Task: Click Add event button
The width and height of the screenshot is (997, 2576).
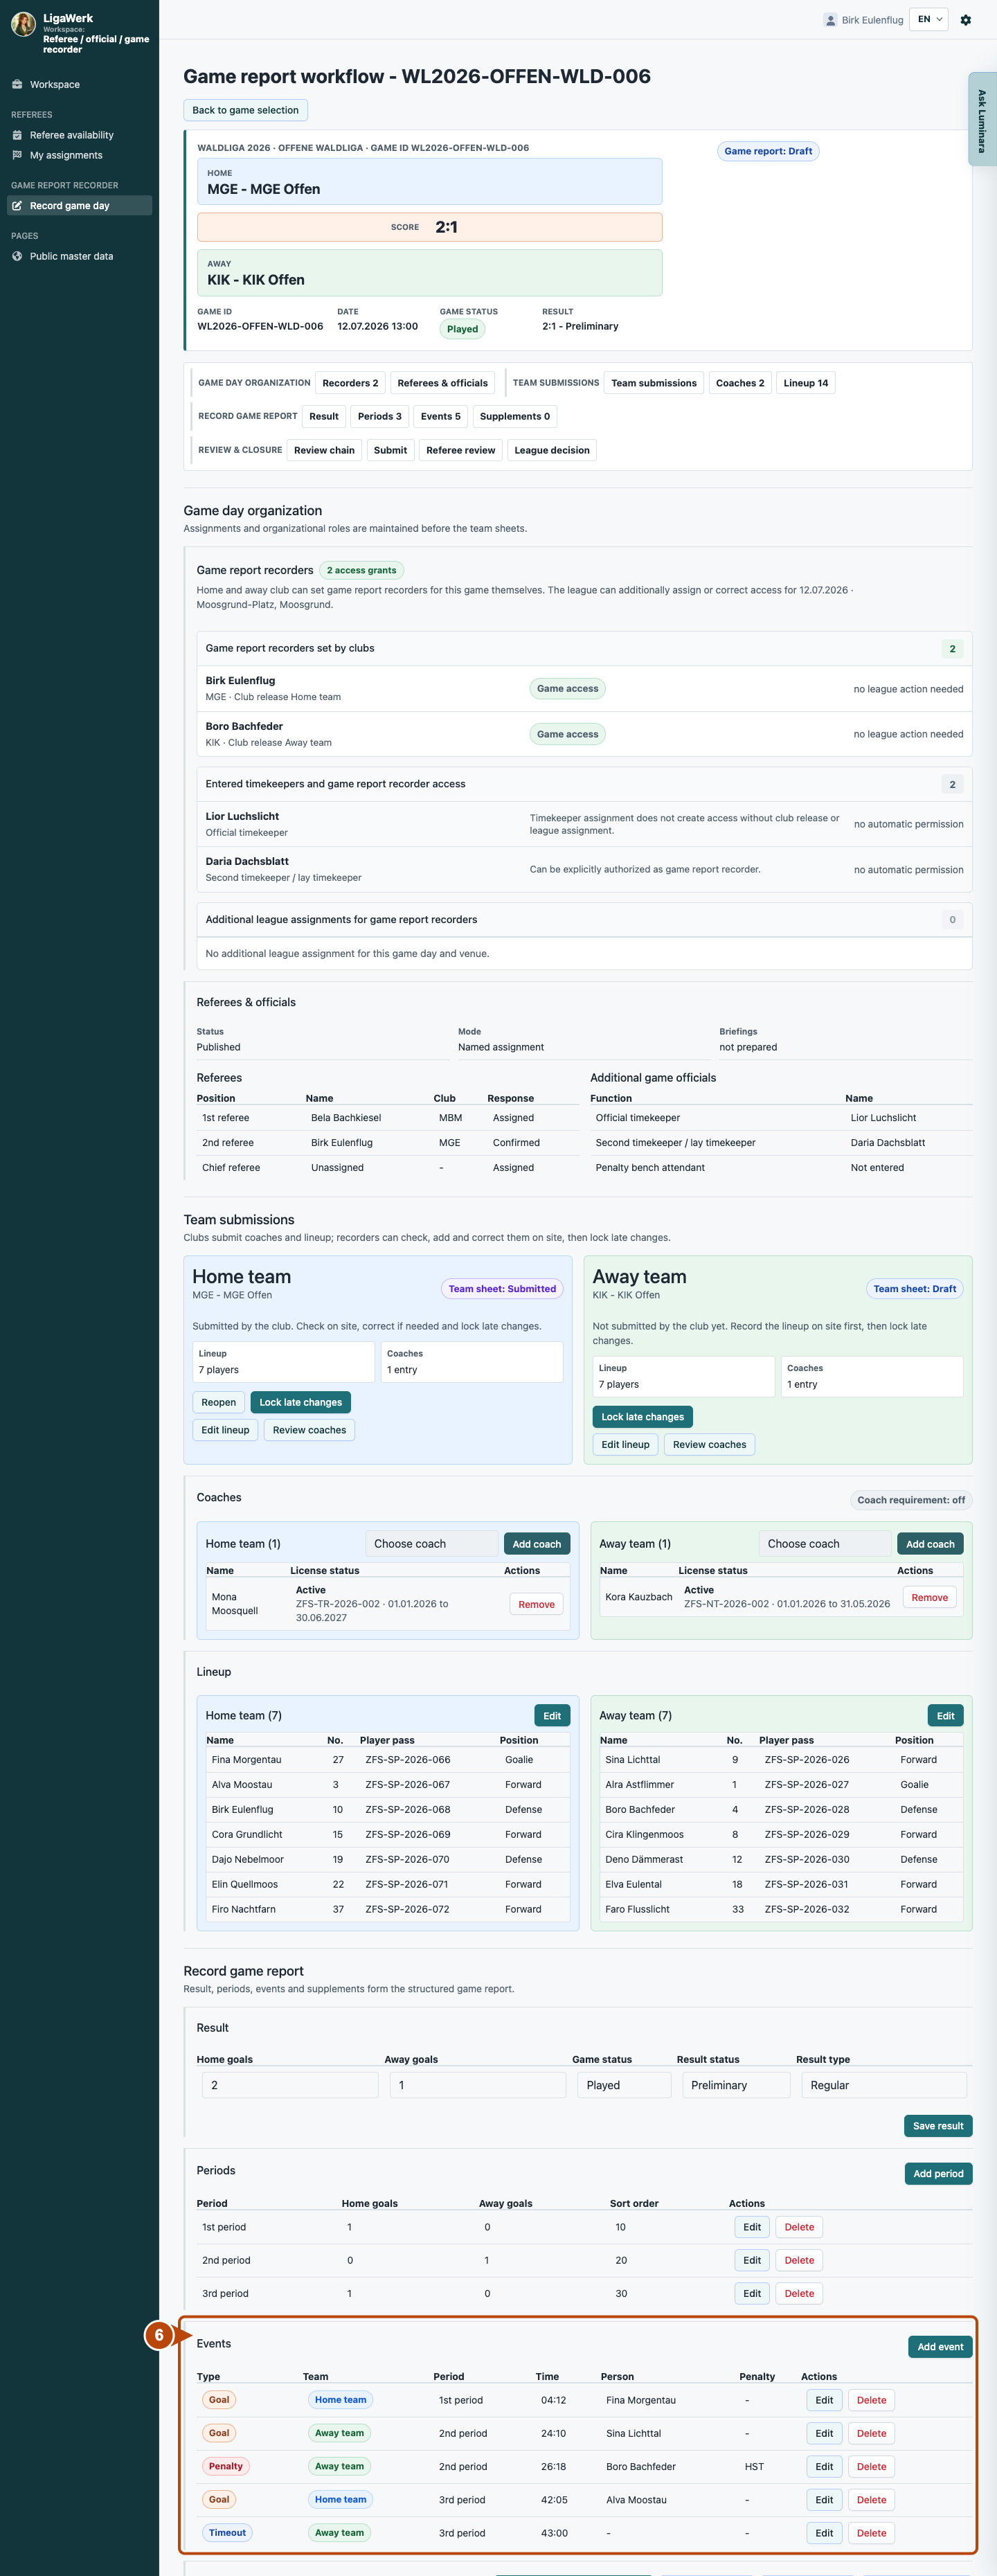Action: [x=940, y=2346]
